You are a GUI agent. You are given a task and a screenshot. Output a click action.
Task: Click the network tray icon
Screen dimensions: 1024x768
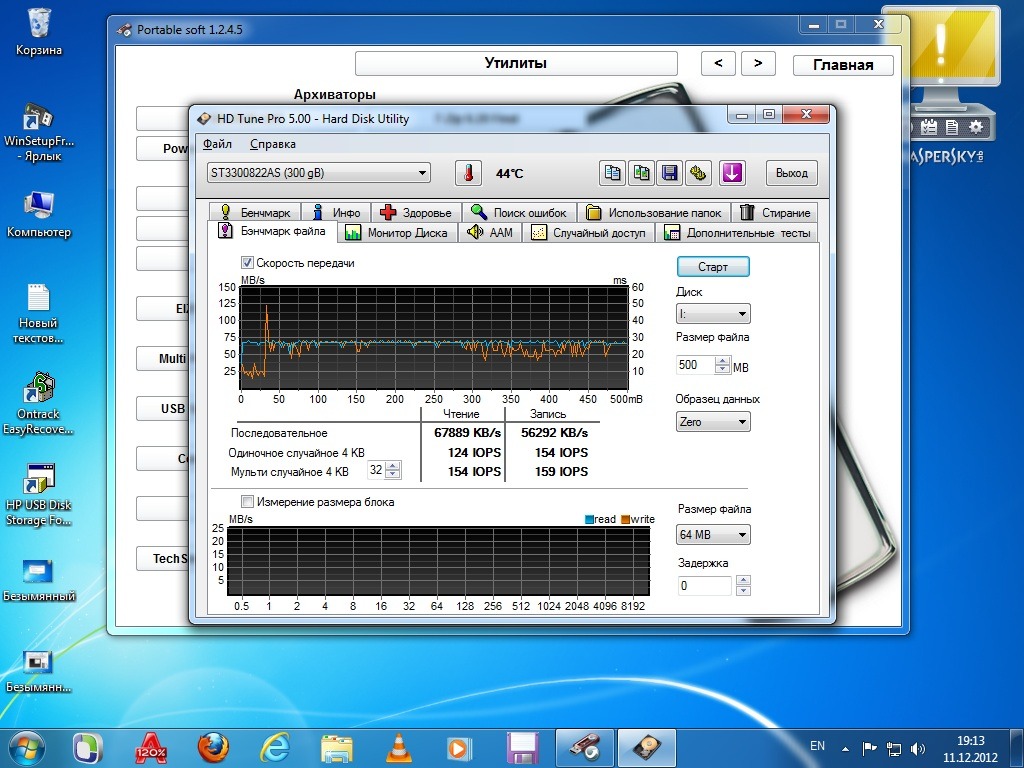click(893, 748)
